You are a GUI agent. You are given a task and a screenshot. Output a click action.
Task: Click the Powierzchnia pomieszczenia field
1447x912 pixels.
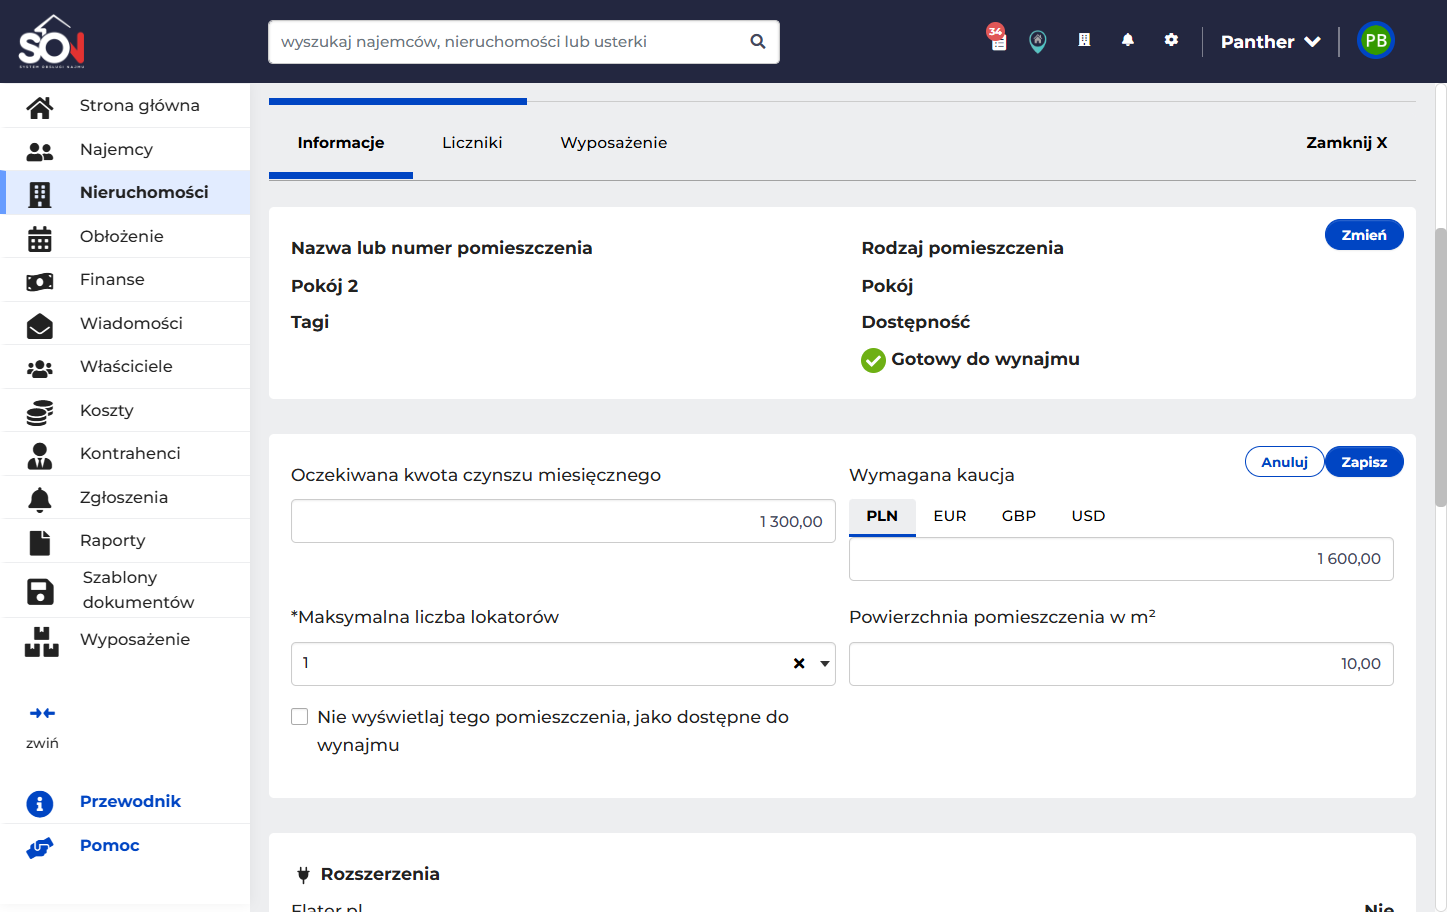[1121, 664]
